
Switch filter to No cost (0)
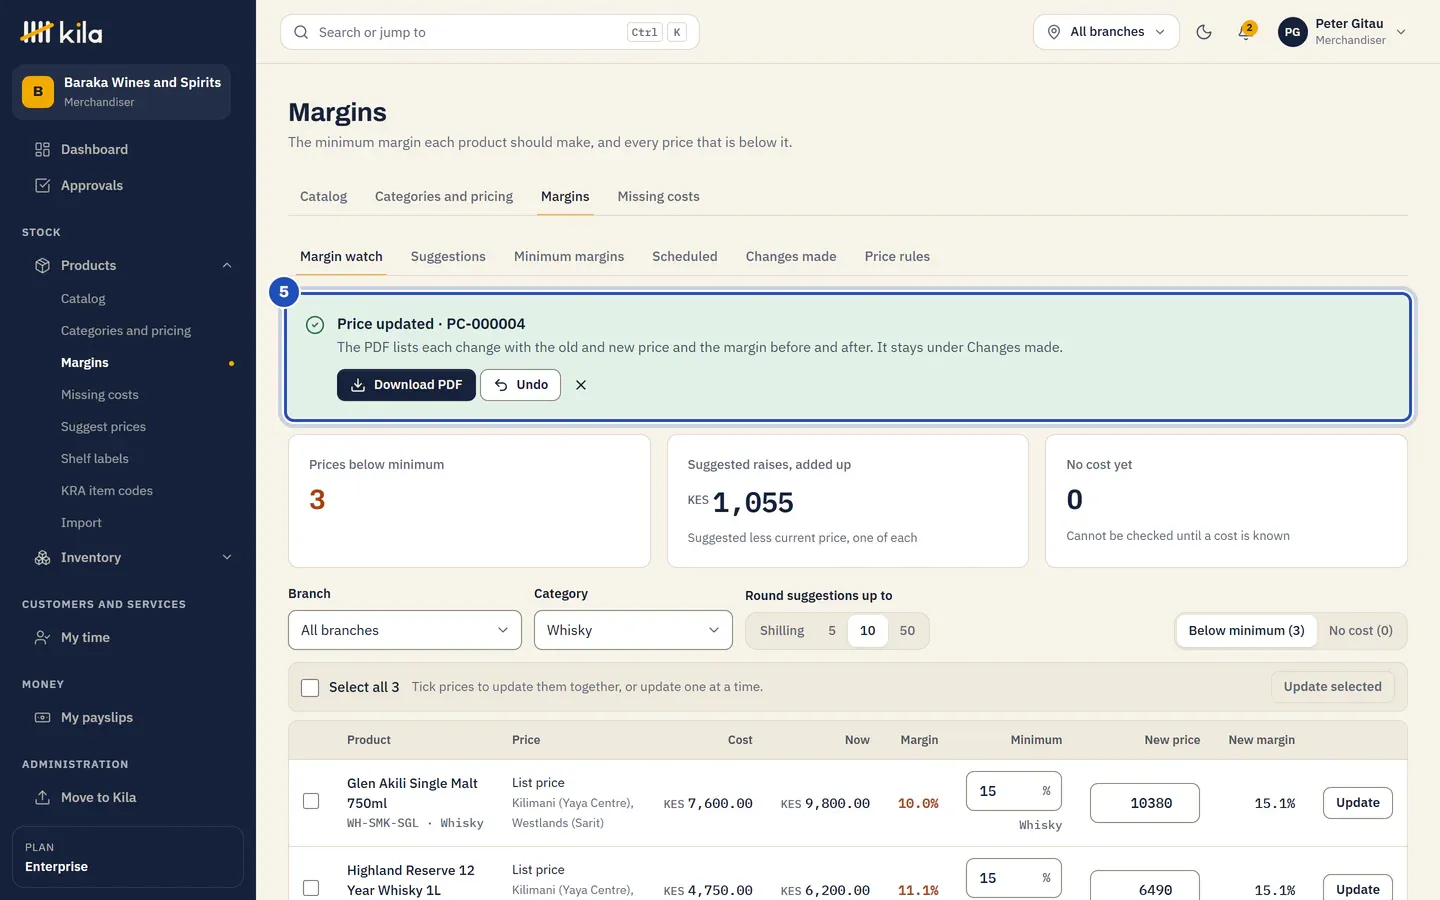[x=1360, y=631]
